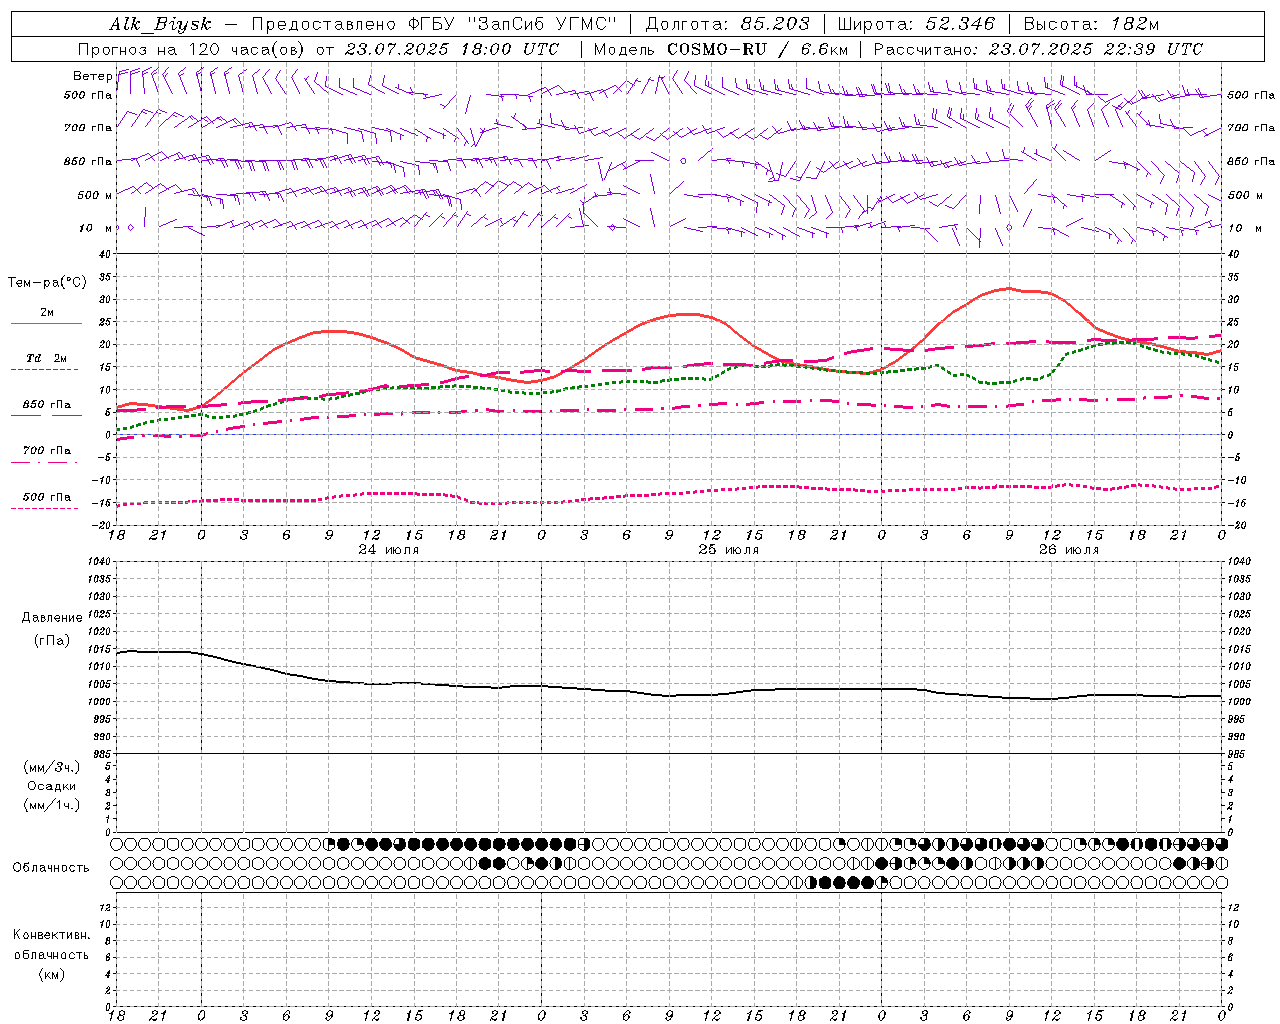Select the forecast start 23.07.2025 18:00 UTC text
1280x1024 pixels.
pyautogui.click(x=452, y=49)
